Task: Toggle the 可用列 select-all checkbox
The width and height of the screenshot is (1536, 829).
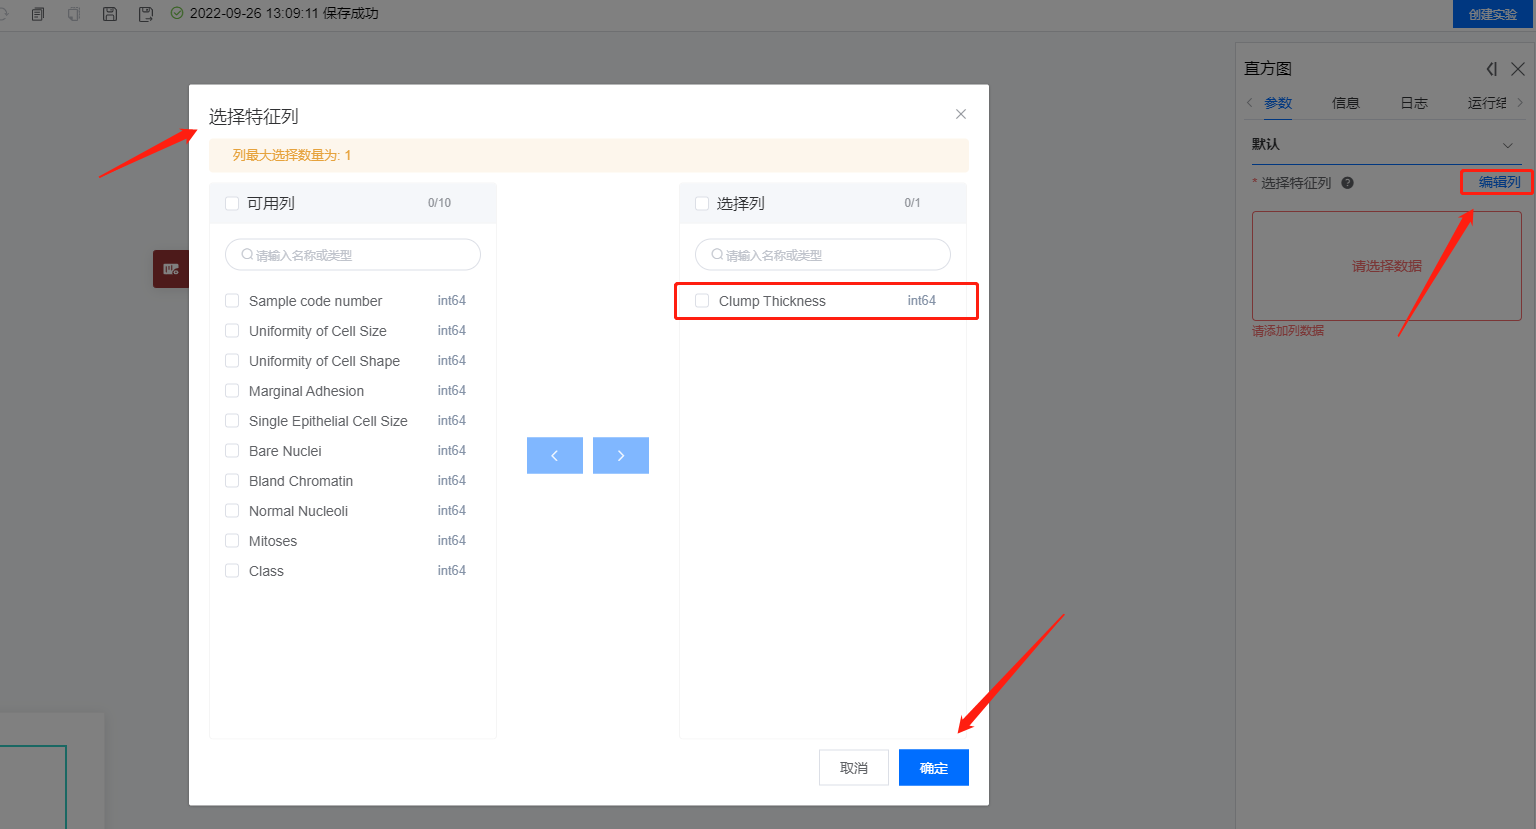Action: [x=232, y=203]
